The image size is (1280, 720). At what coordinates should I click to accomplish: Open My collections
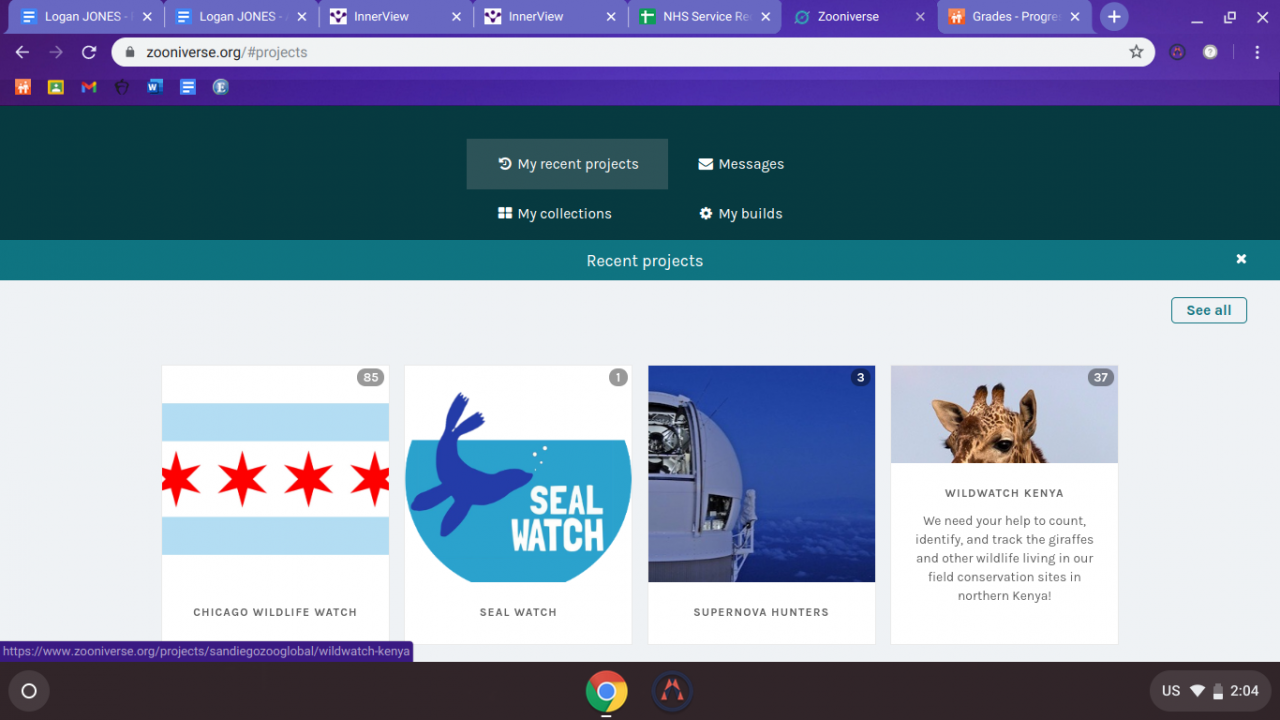[555, 213]
